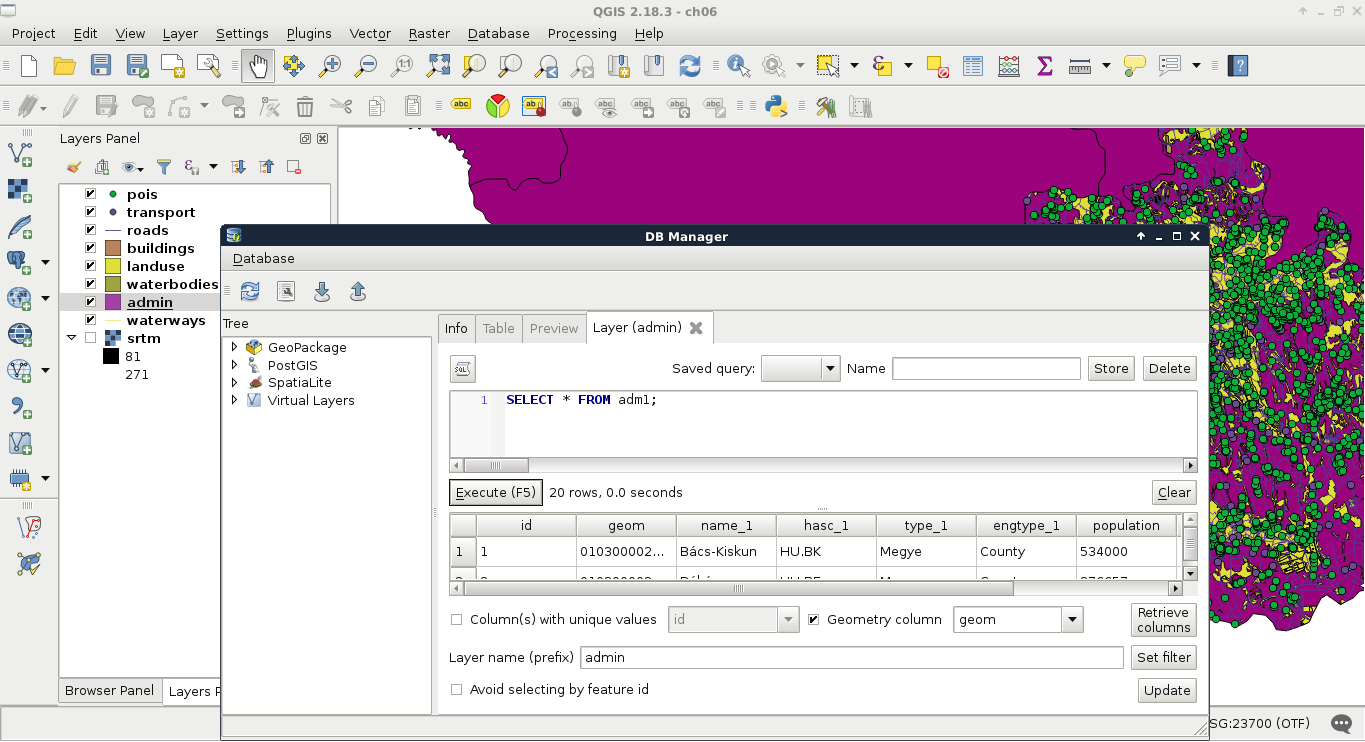The width and height of the screenshot is (1365, 742).
Task: Click the Zoom Full extent icon
Action: 438,66
